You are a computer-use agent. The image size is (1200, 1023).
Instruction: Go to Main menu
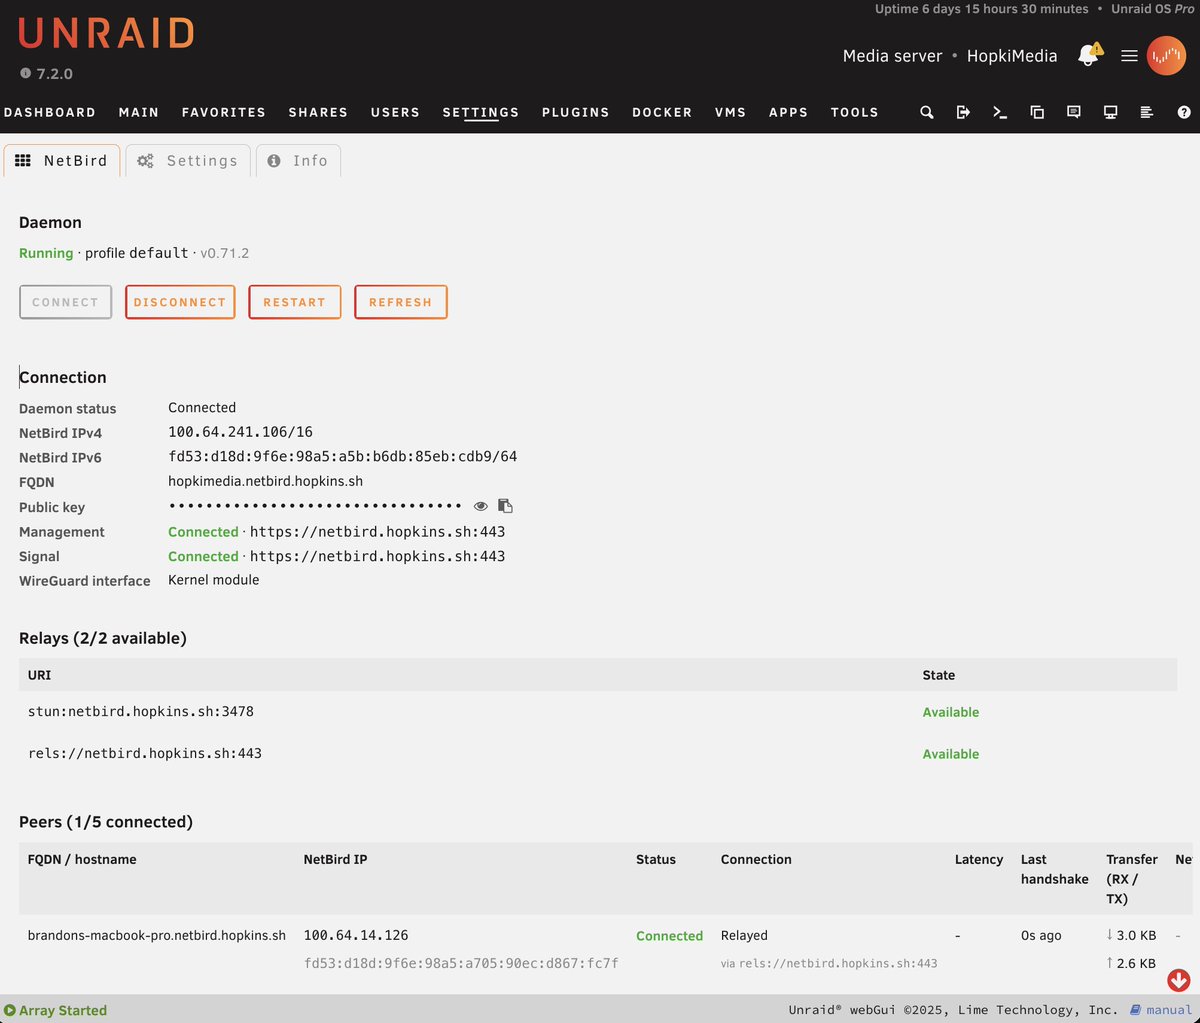pos(139,112)
